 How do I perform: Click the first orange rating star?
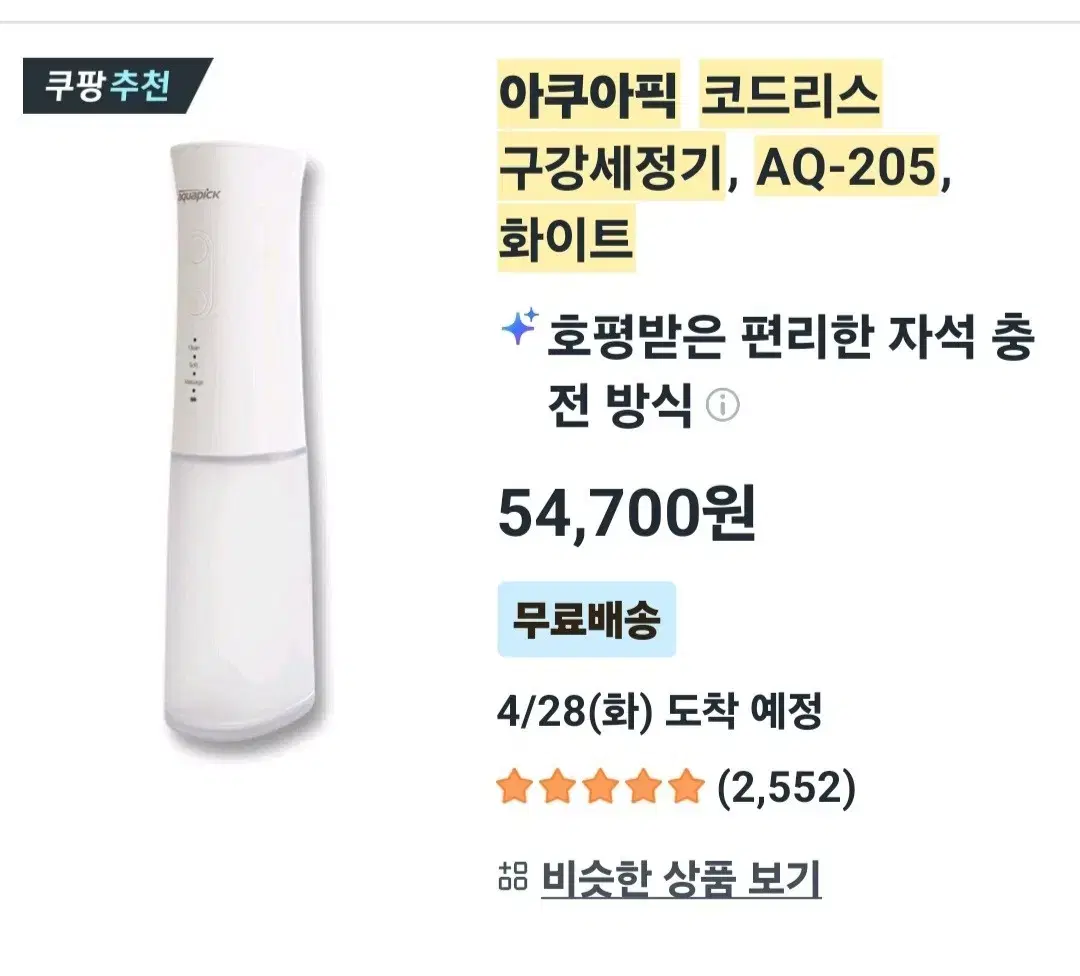pos(515,787)
